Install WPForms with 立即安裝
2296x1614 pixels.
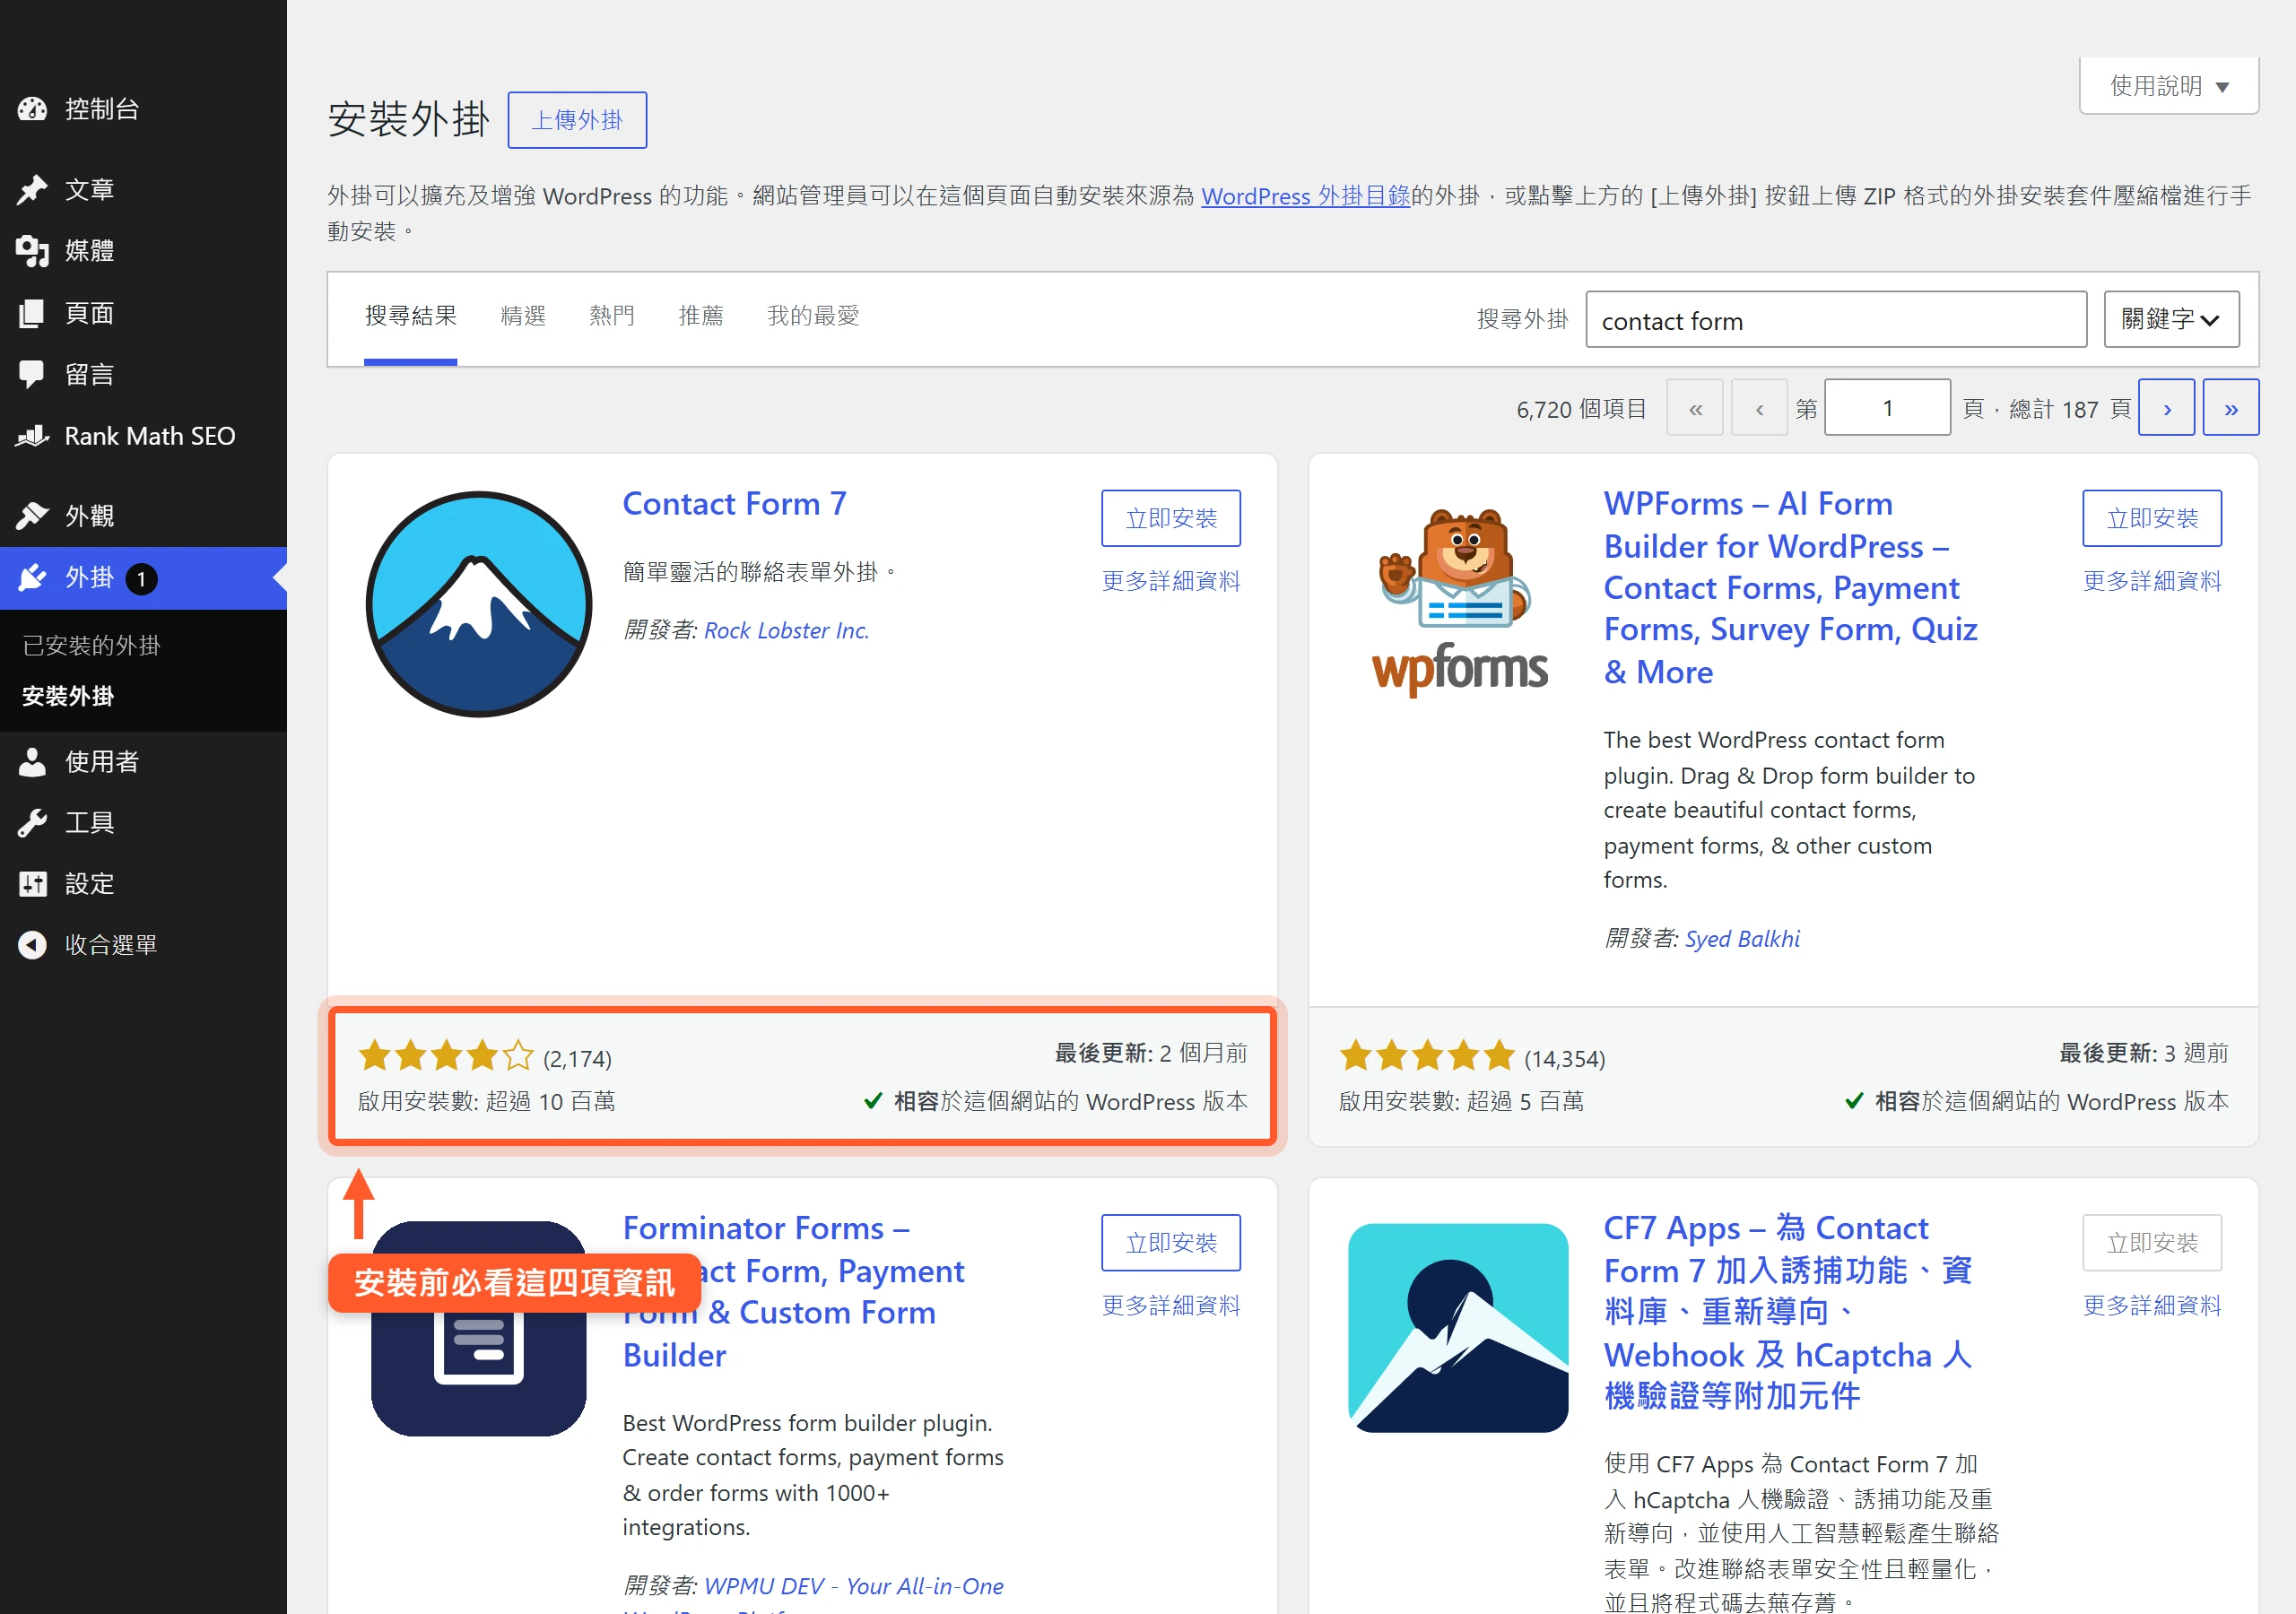pyautogui.click(x=2152, y=518)
